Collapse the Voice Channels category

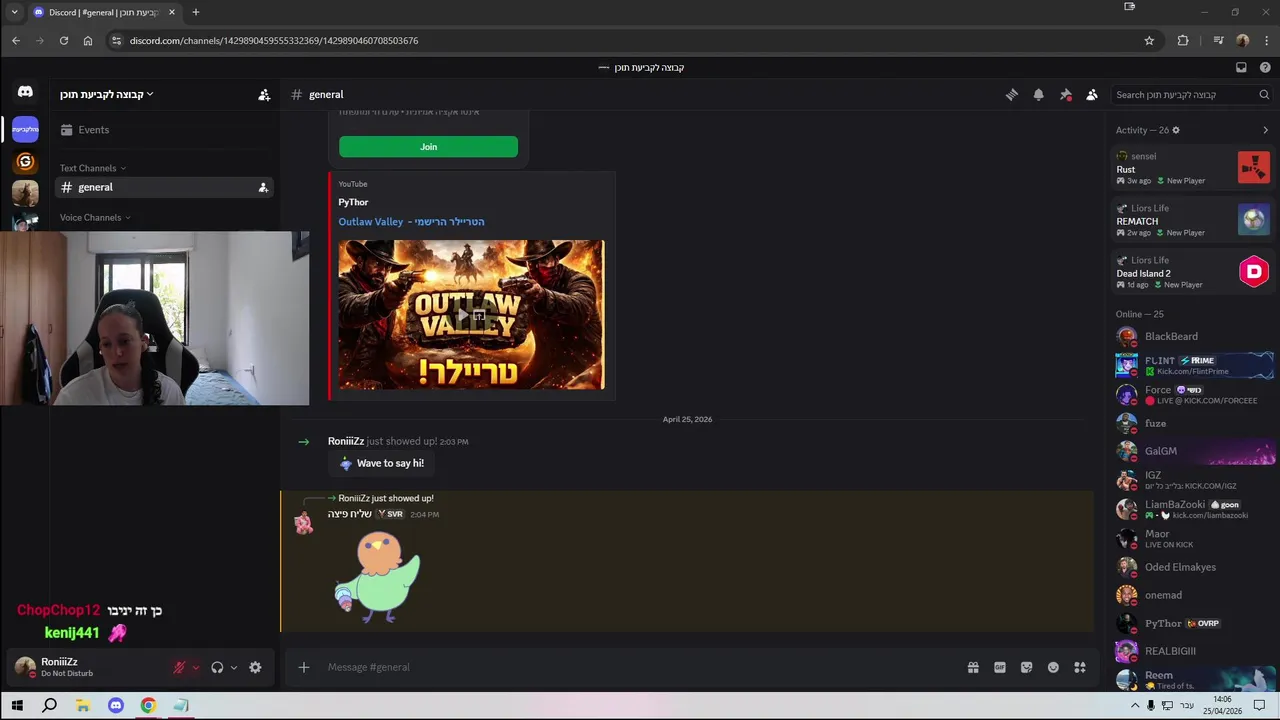coord(95,217)
